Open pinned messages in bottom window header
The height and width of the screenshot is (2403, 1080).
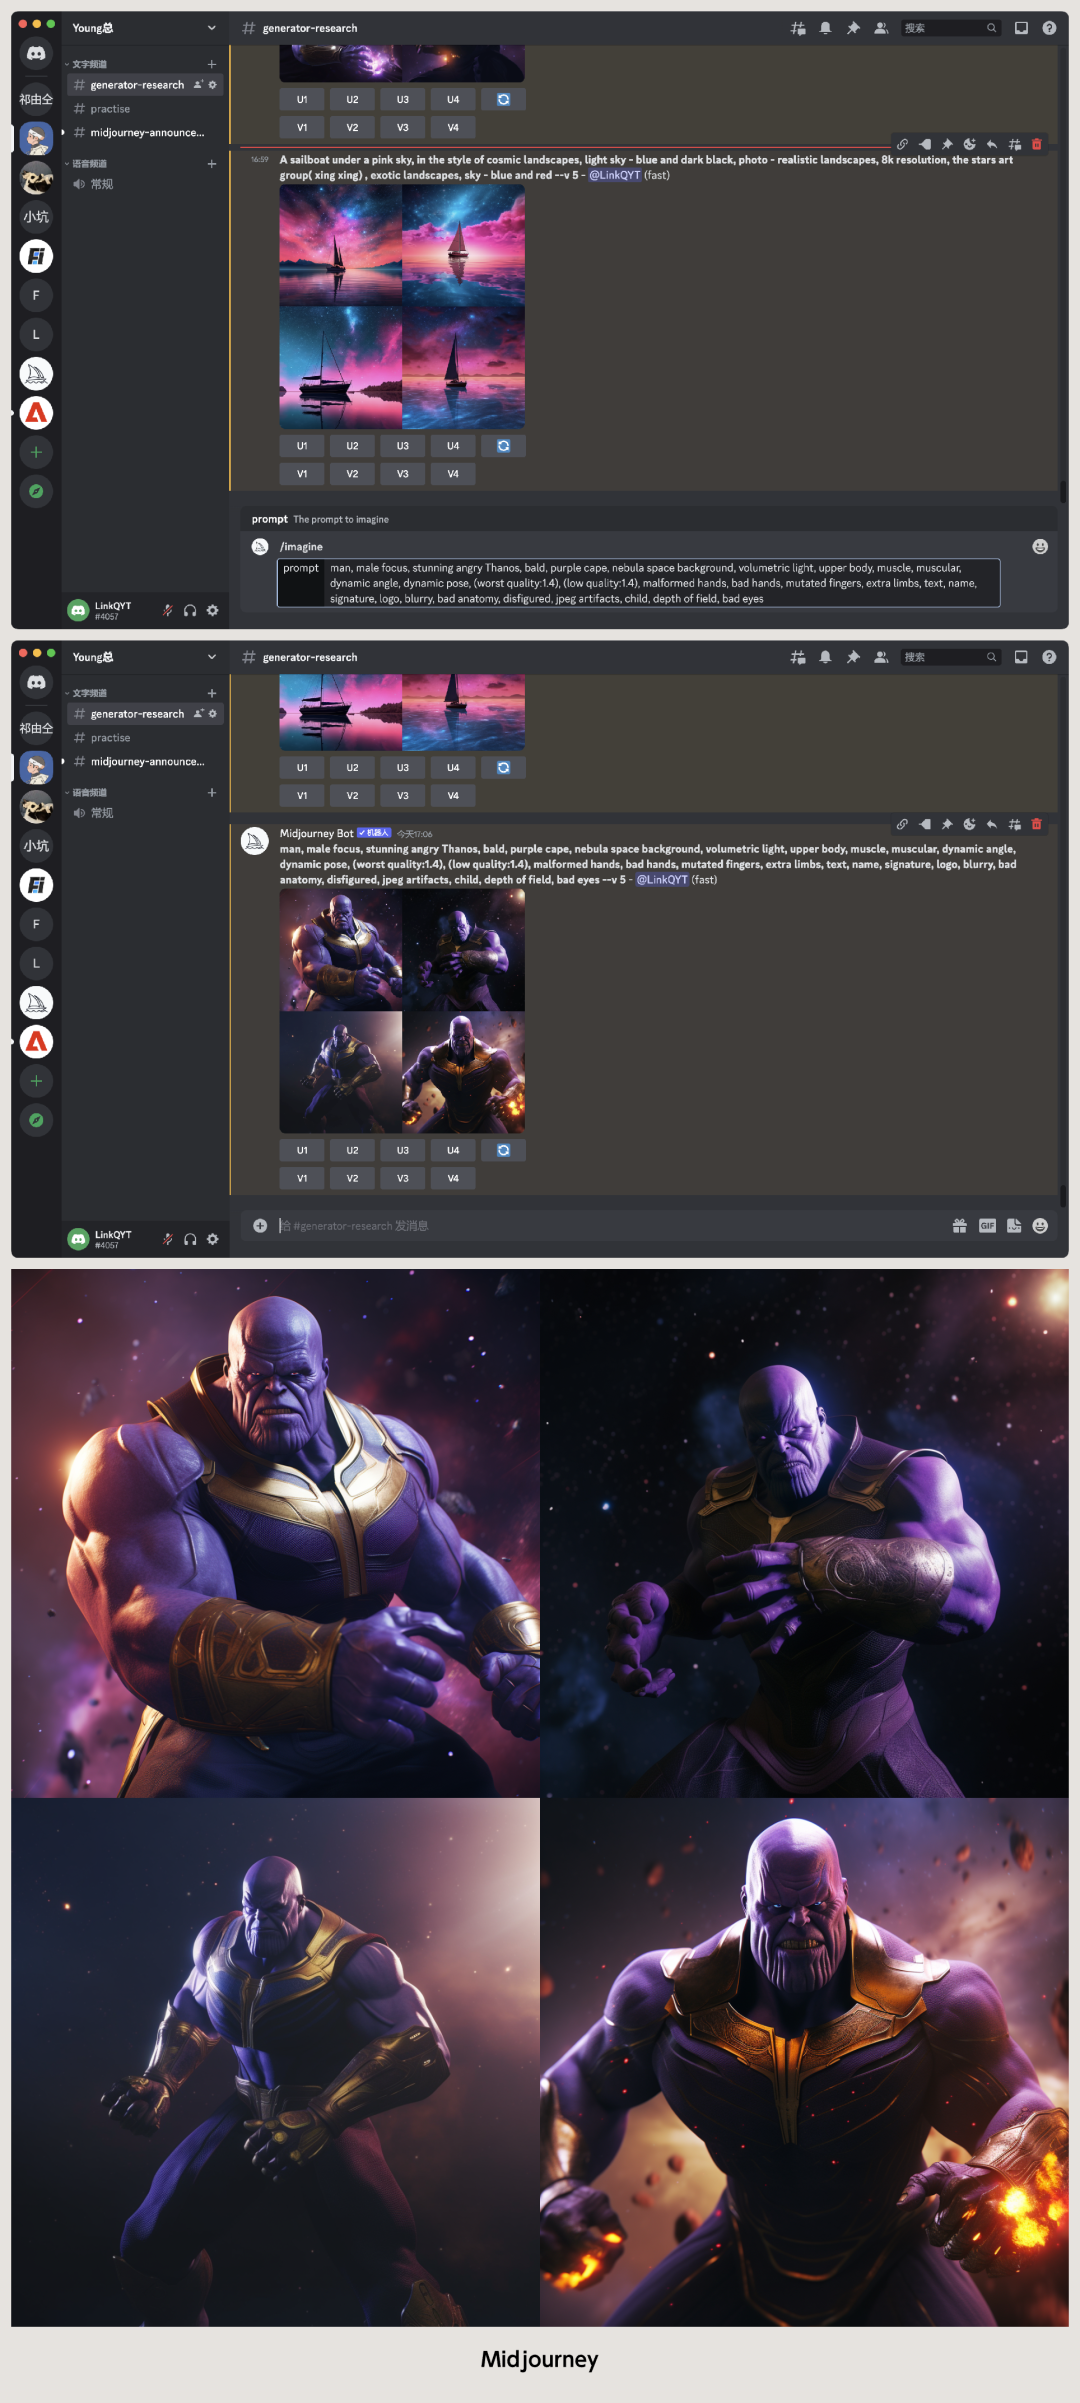[853, 657]
